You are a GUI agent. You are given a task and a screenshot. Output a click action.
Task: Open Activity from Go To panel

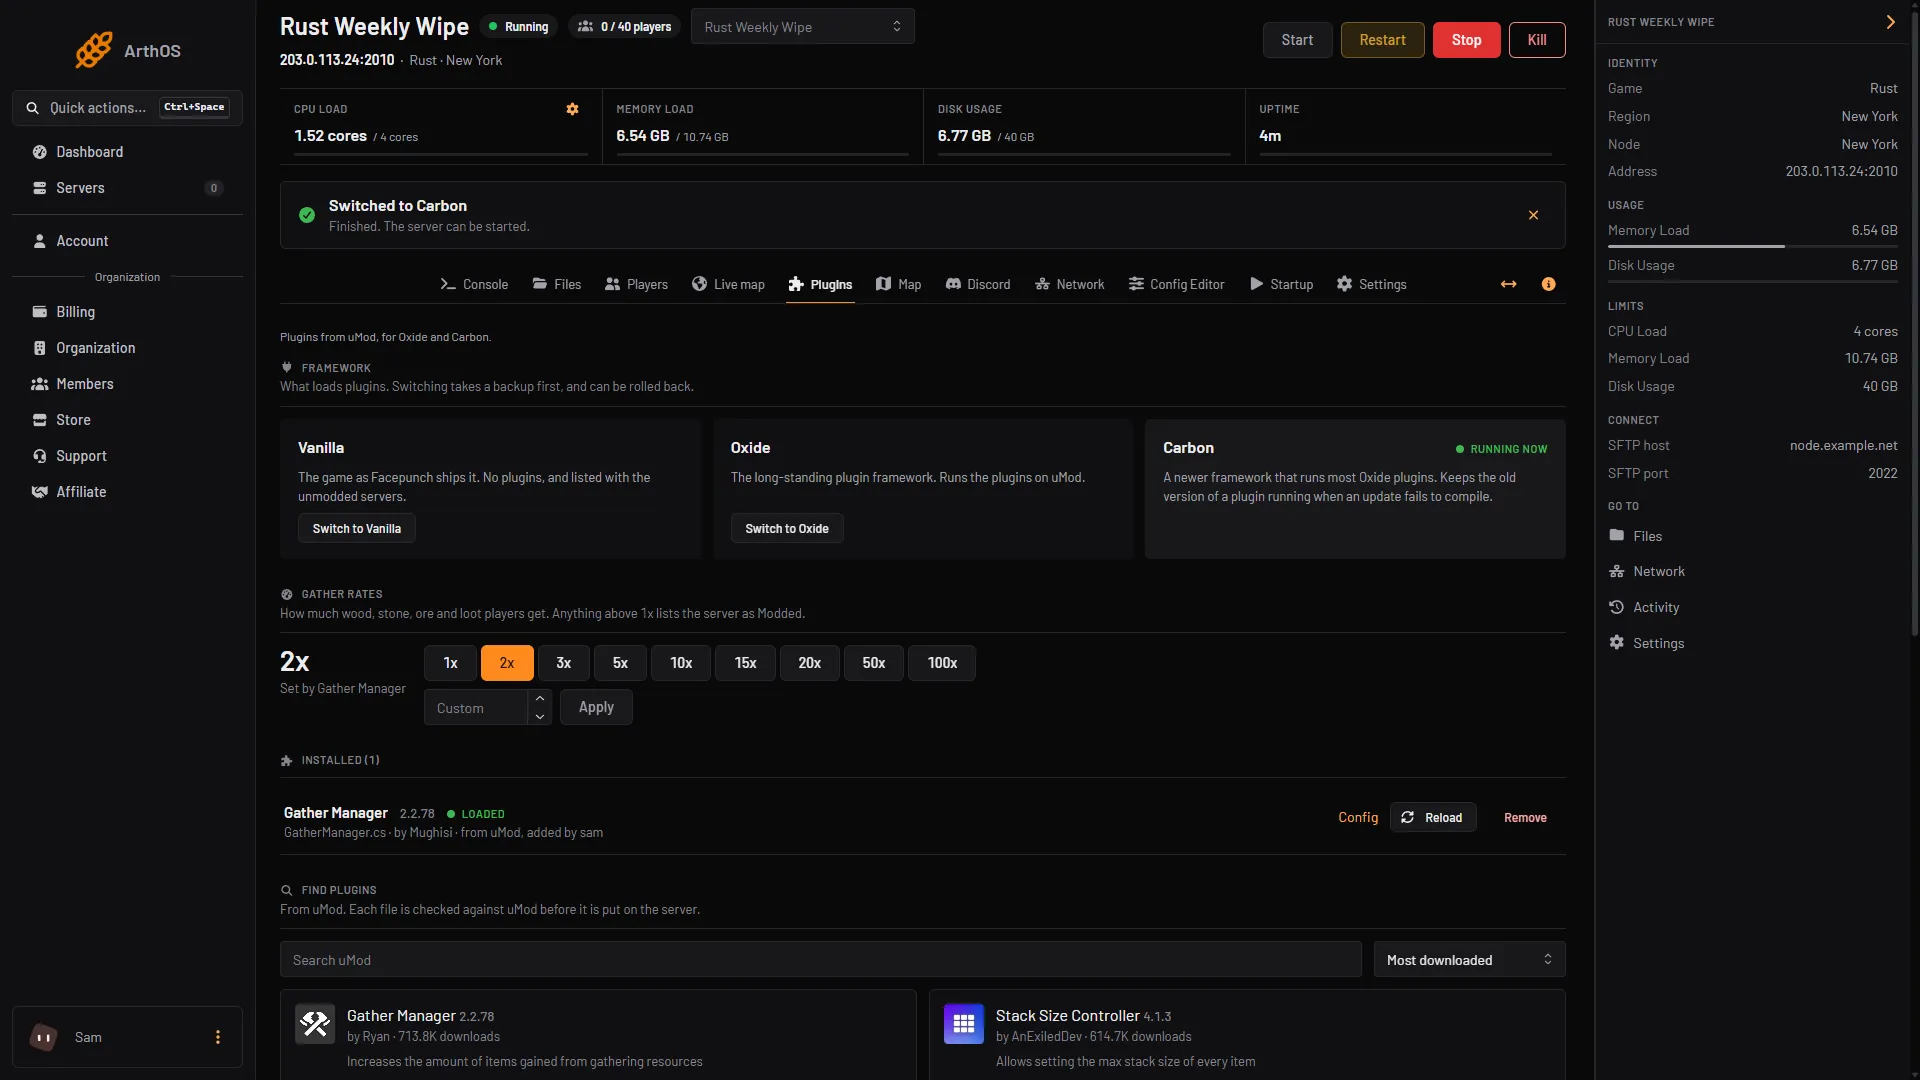[1644, 607]
